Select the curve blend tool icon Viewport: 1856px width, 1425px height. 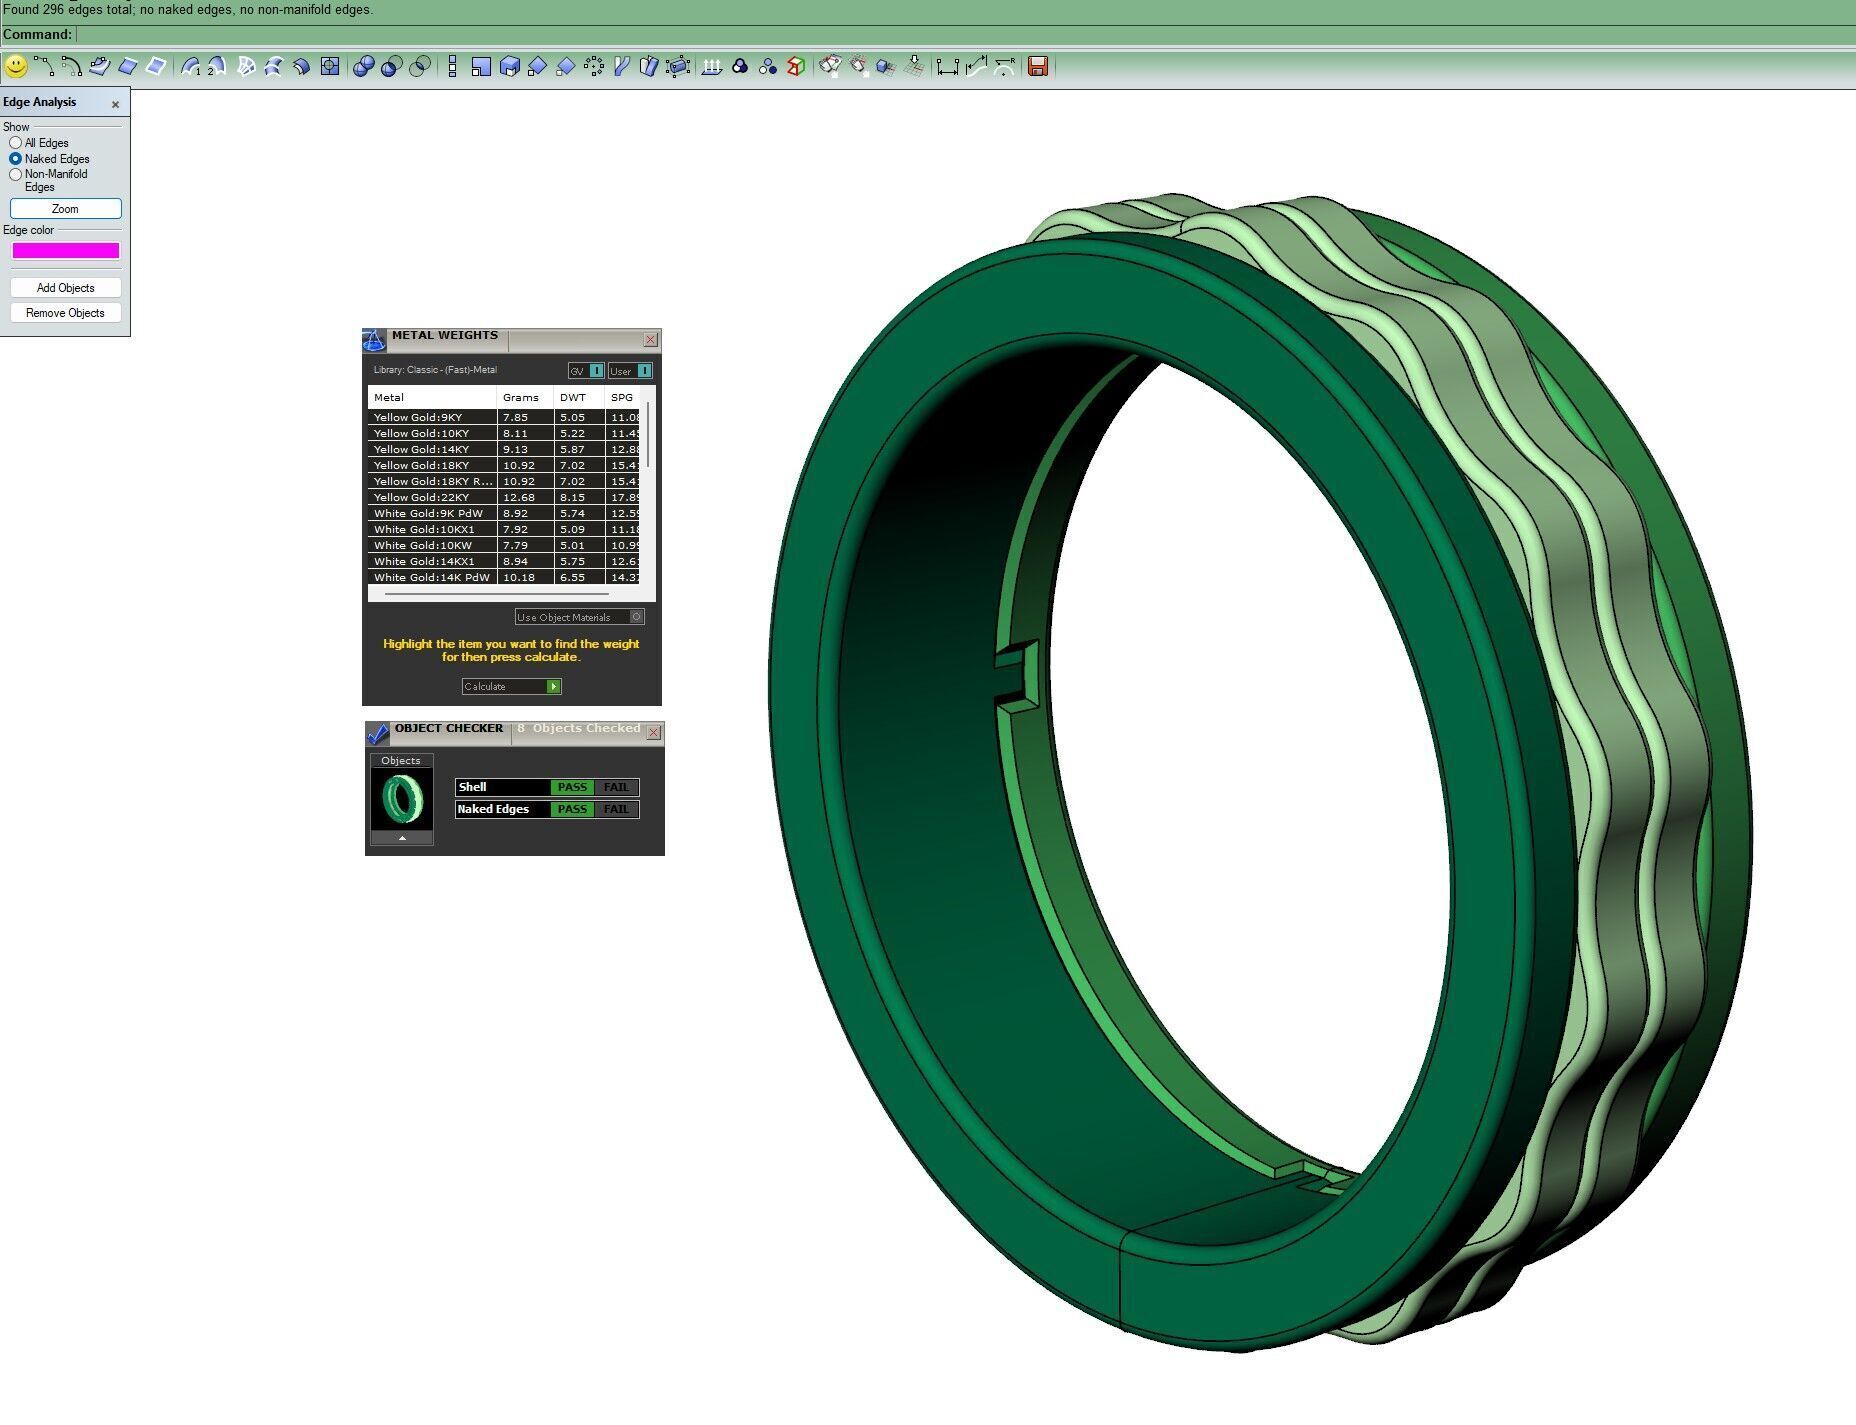71,67
